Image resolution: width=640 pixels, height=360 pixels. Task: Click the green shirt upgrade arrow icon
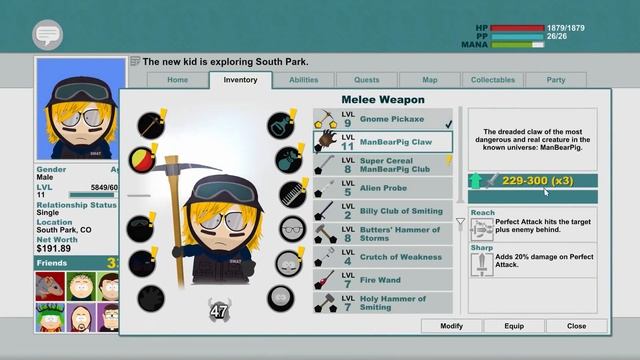coord(475,180)
